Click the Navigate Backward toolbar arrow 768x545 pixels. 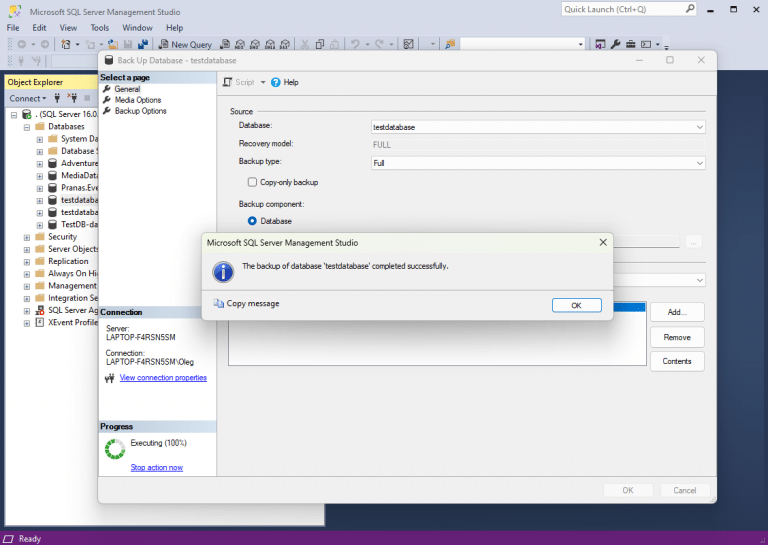[x=22, y=45]
